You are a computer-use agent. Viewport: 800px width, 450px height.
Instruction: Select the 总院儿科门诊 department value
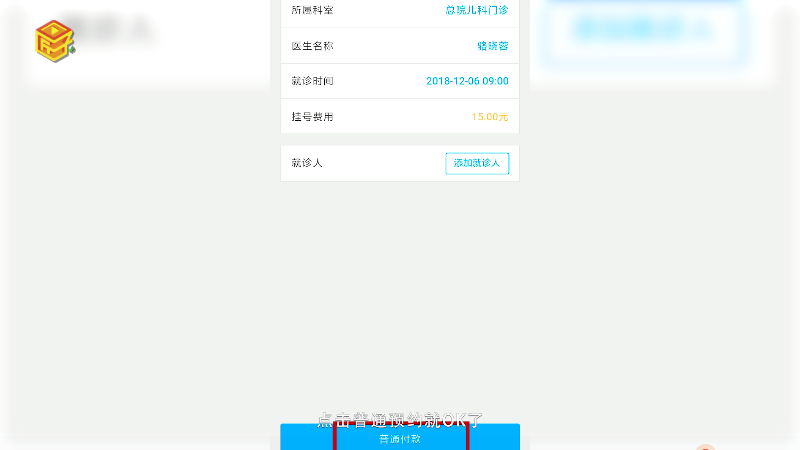point(477,10)
